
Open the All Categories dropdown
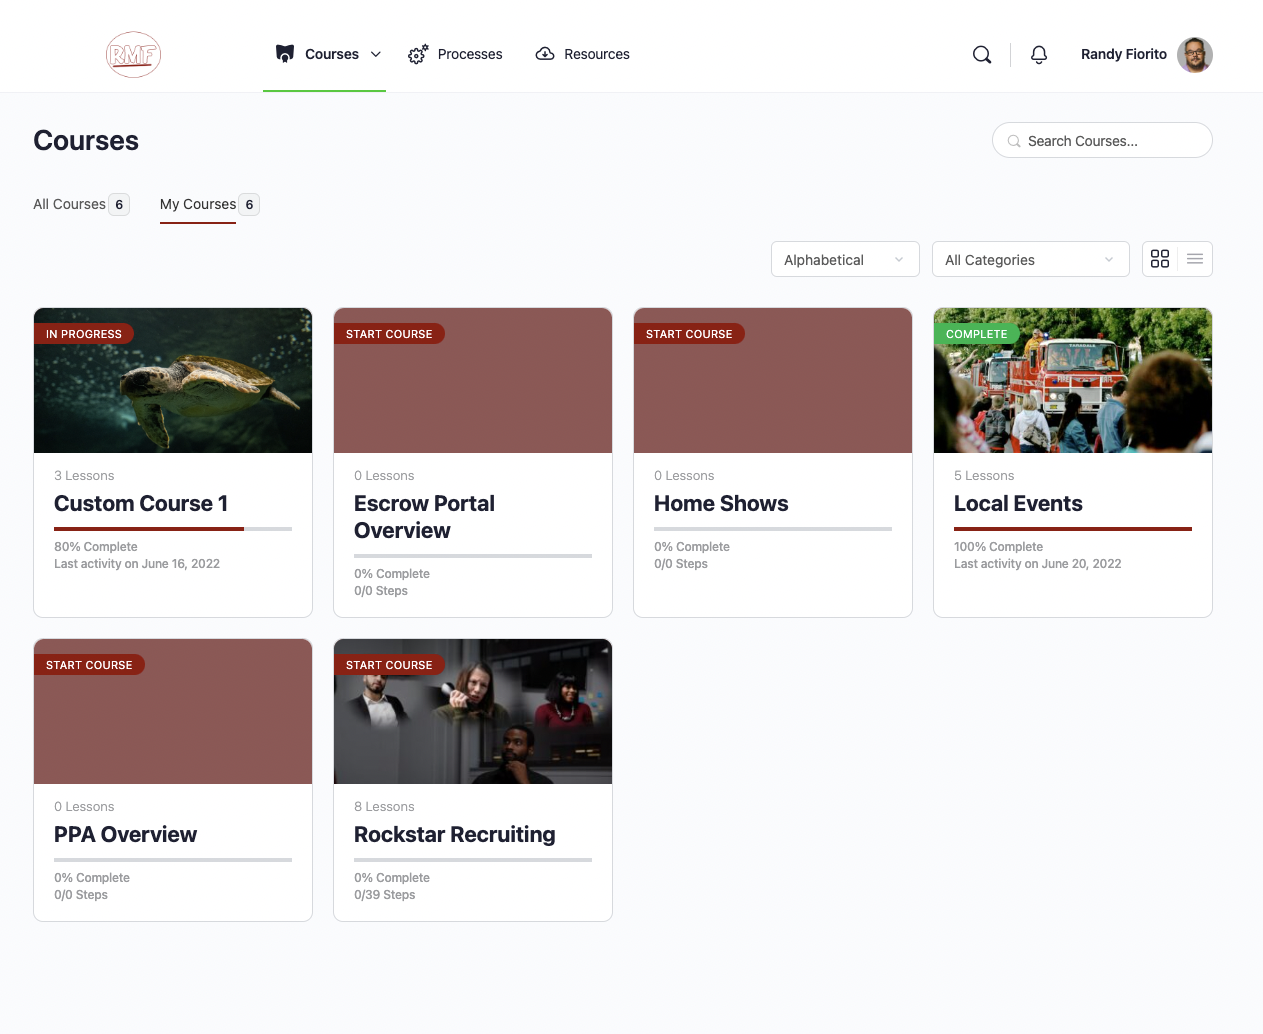pyautogui.click(x=1031, y=259)
